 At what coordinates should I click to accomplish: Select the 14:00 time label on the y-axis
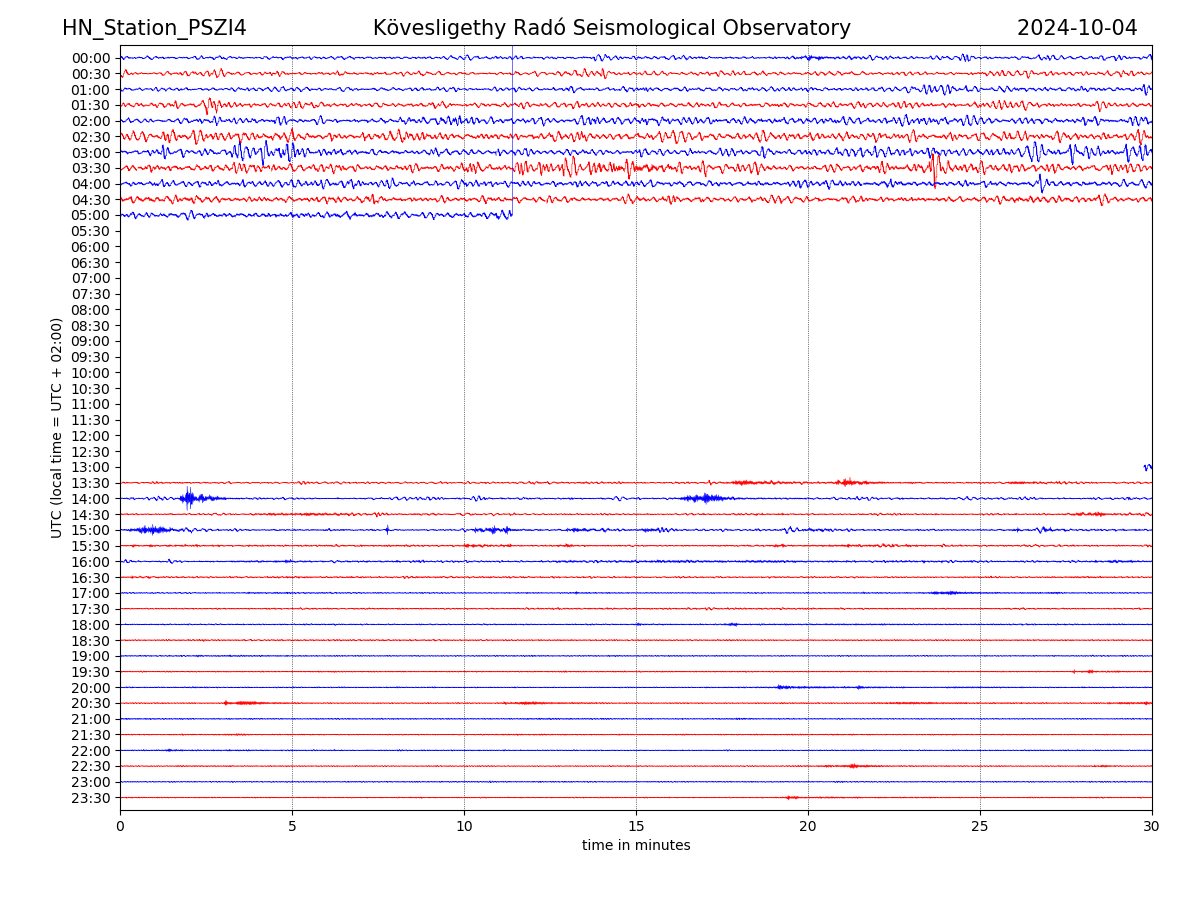click(x=90, y=499)
